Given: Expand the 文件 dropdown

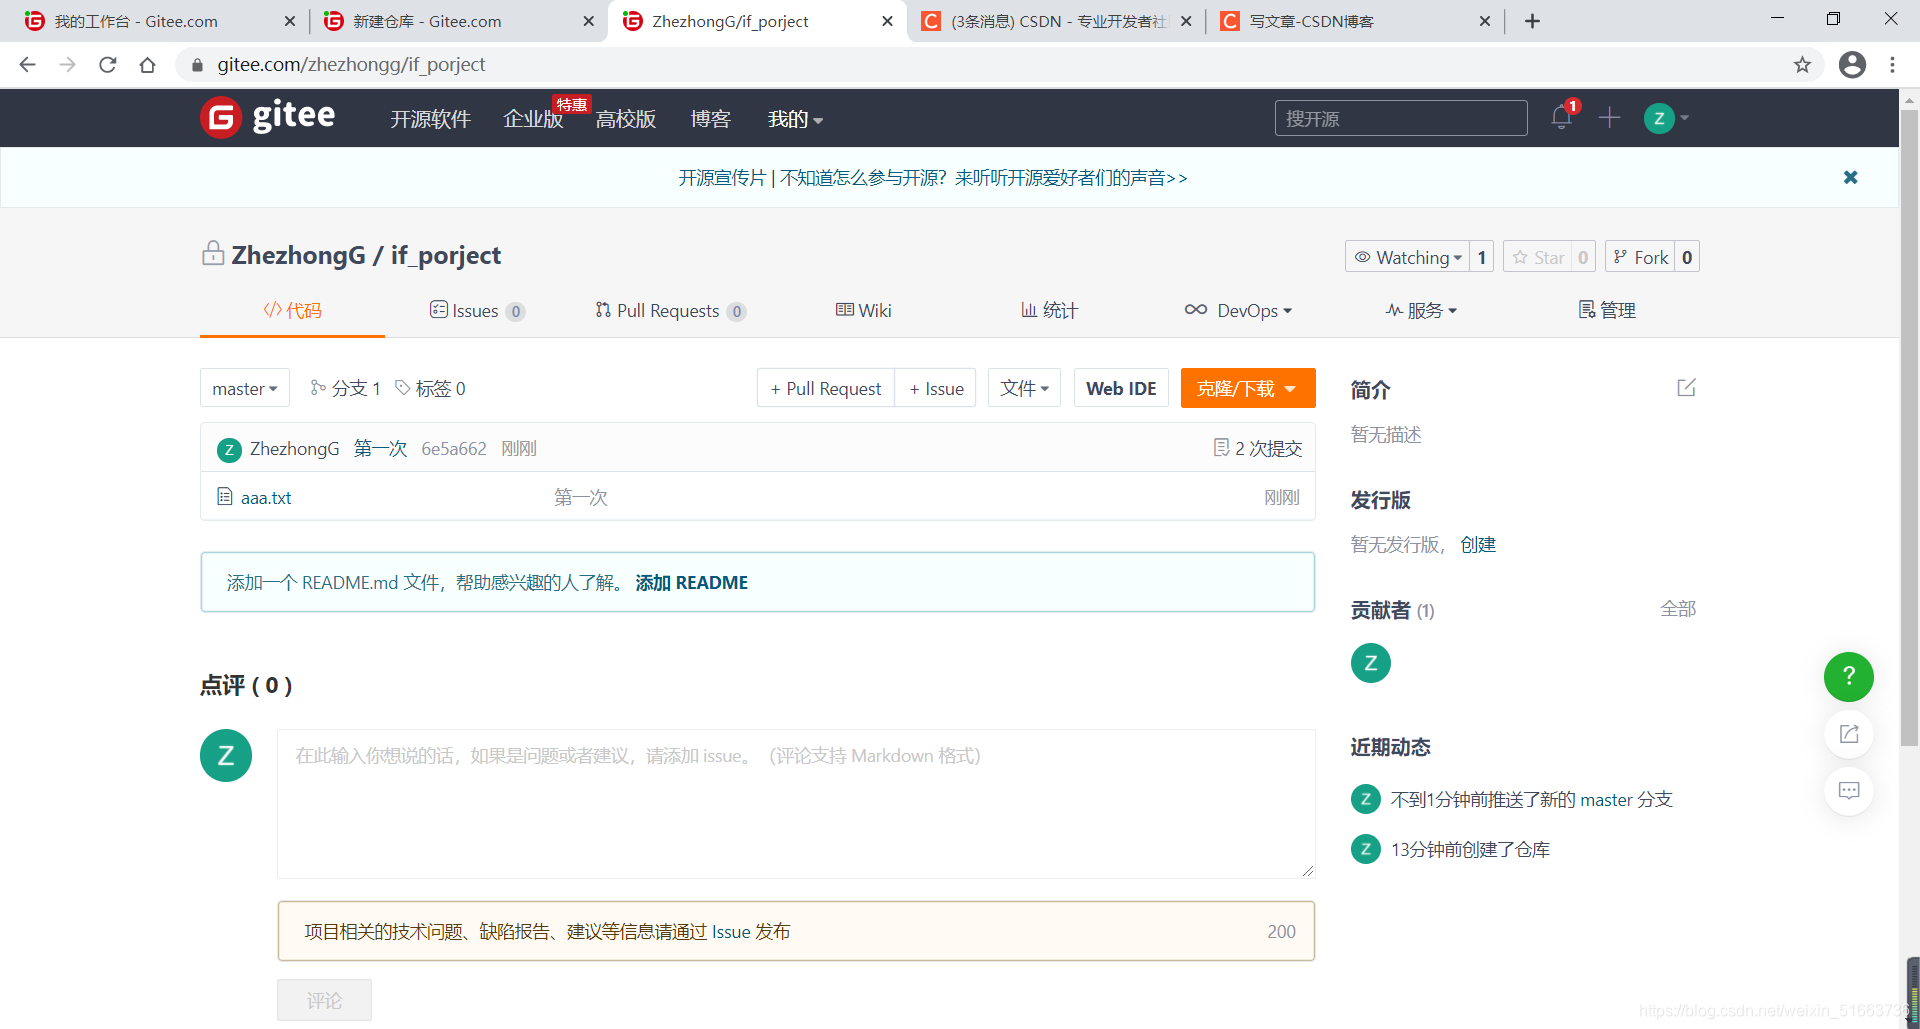Looking at the screenshot, I should point(1024,388).
